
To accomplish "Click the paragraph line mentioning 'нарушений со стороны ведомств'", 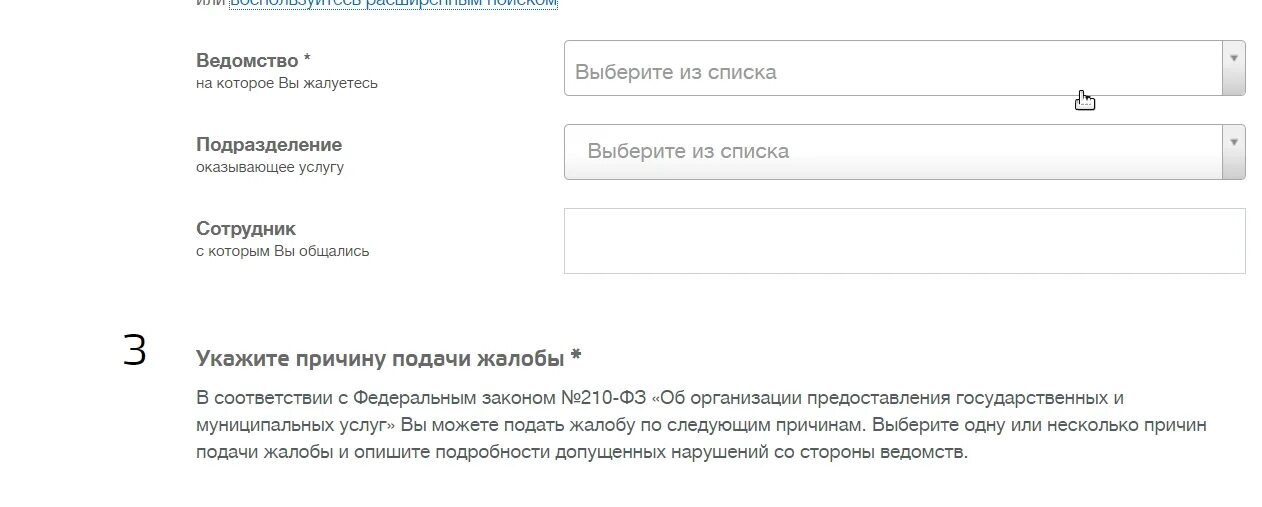I will [582, 452].
